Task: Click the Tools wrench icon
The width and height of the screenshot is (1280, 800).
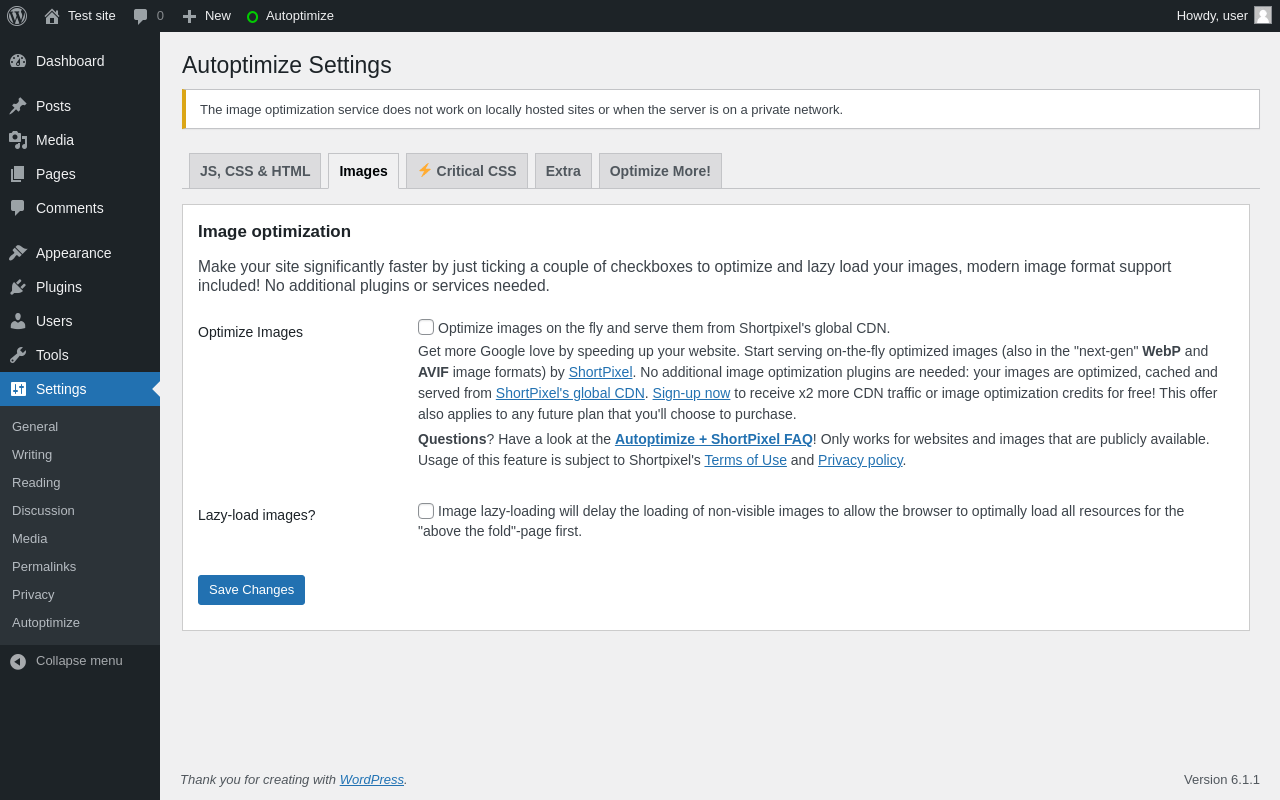Action: (x=18, y=355)
